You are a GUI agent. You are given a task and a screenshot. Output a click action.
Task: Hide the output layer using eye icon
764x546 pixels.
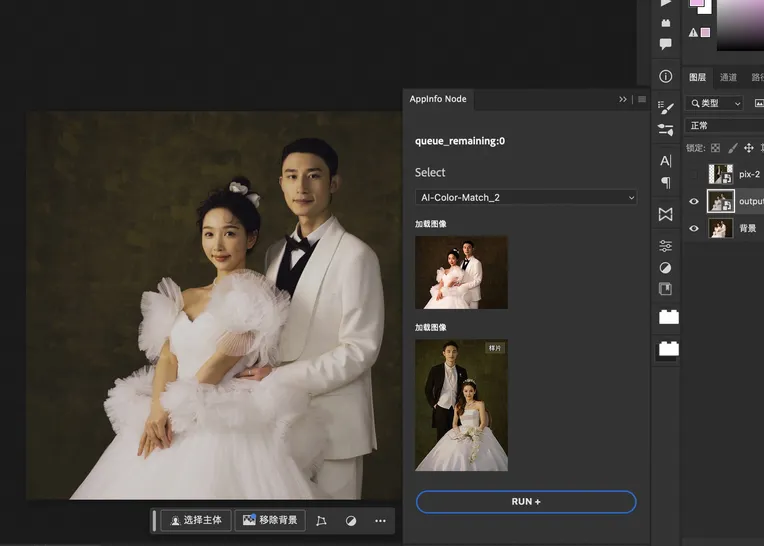coord(694,201)
